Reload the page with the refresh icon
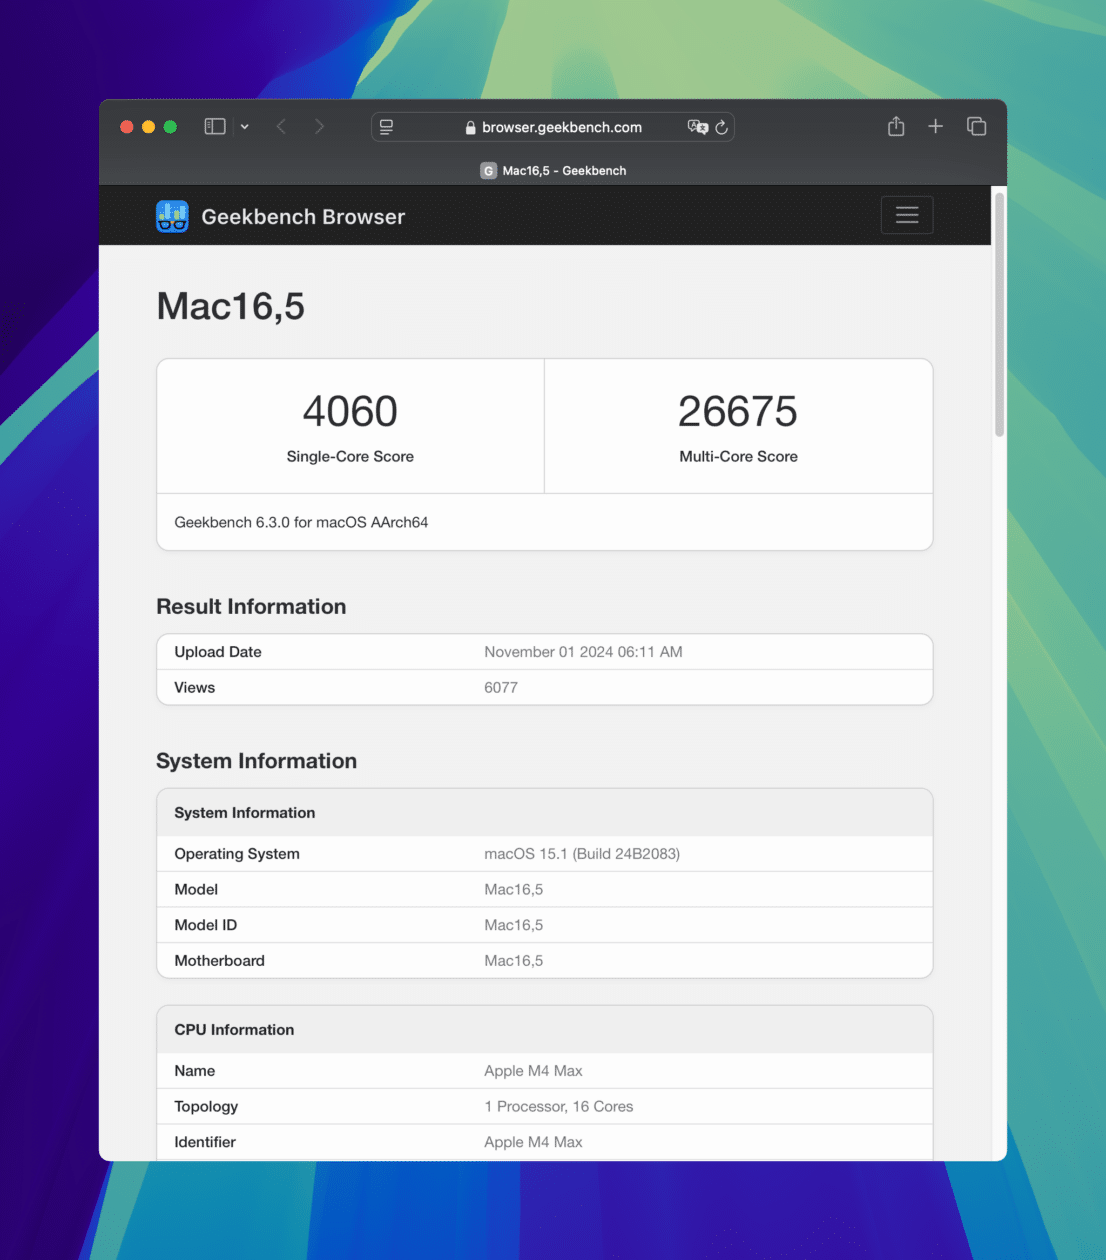The image size is (1106, 1260). point(722,127)
